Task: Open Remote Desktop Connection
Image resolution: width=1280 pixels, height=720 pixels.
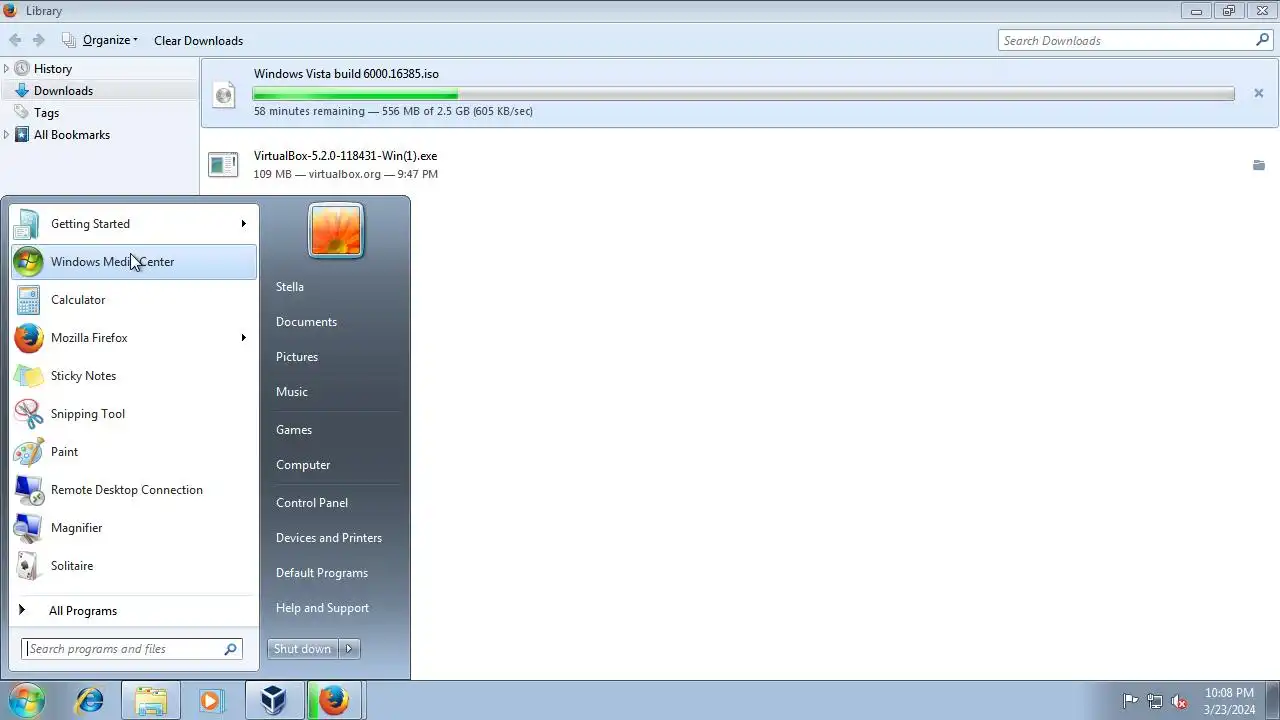Action: [133, 490]
